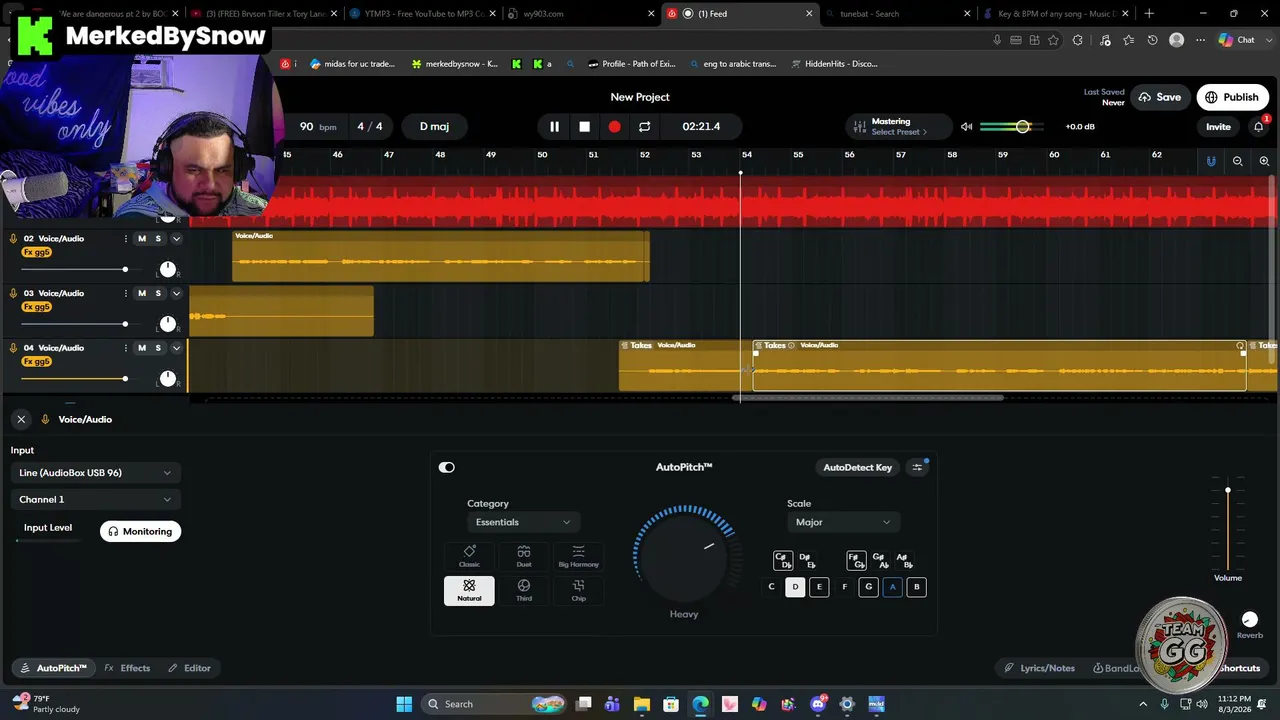Open options menu for track 02
Screen dimensions: 1280x720
pyautogui.click(x=125, y=239)
